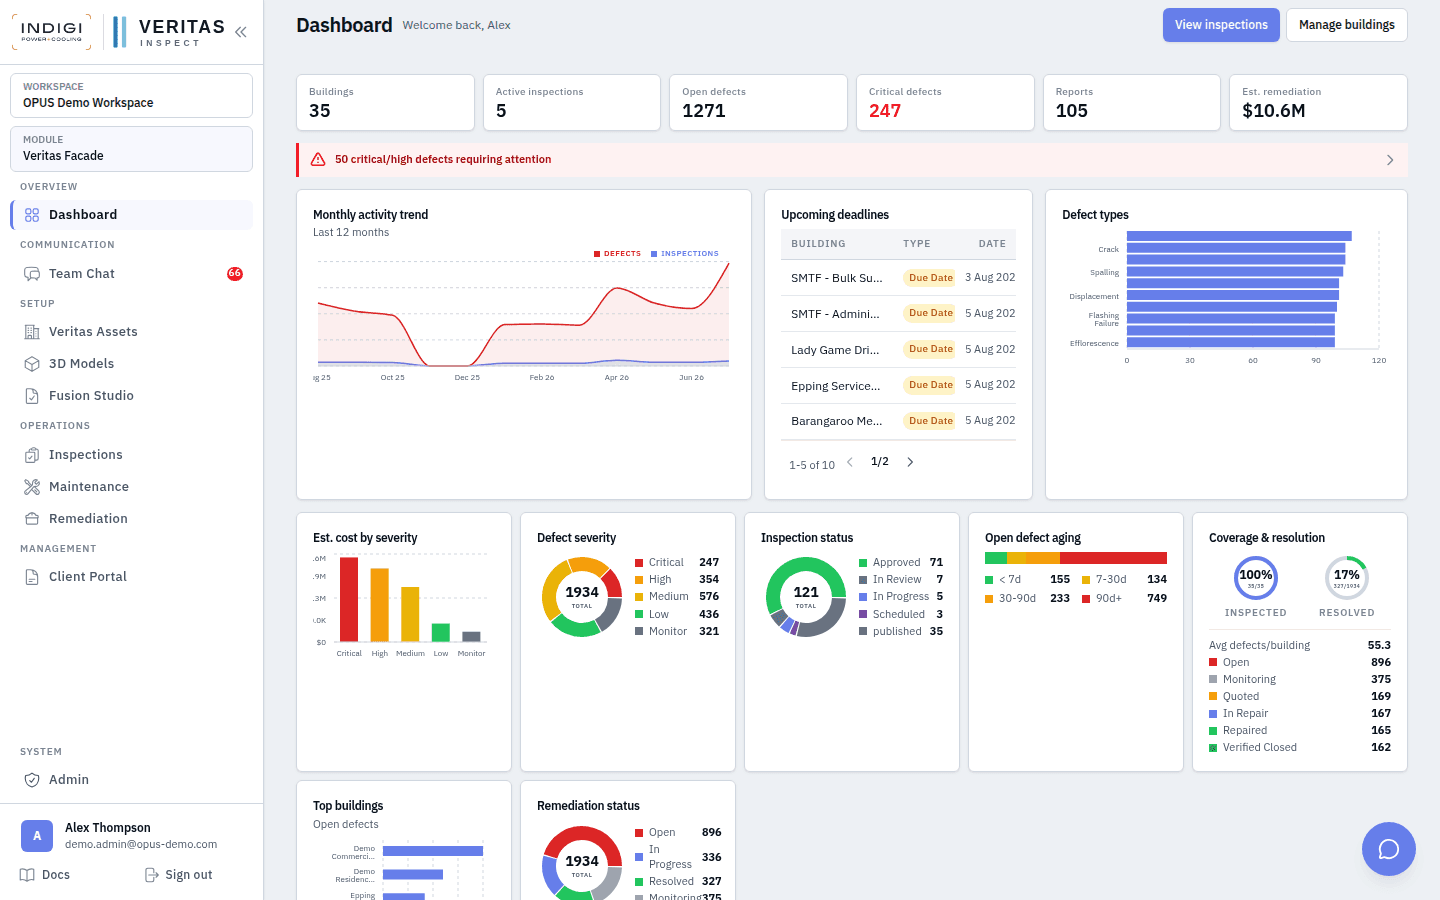This screenshot has width=1440, height=900.
Task: Open the Open defects 1271 card
Action: pos(758,103)
